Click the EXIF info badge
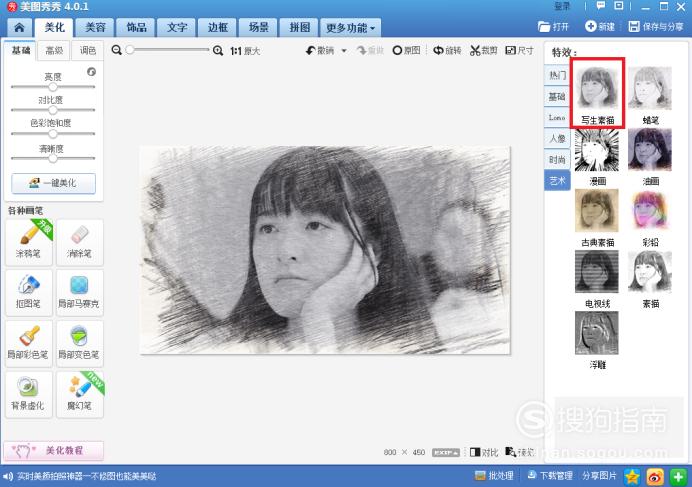This screenshot has width=692, height=487. tap(446, 453)
